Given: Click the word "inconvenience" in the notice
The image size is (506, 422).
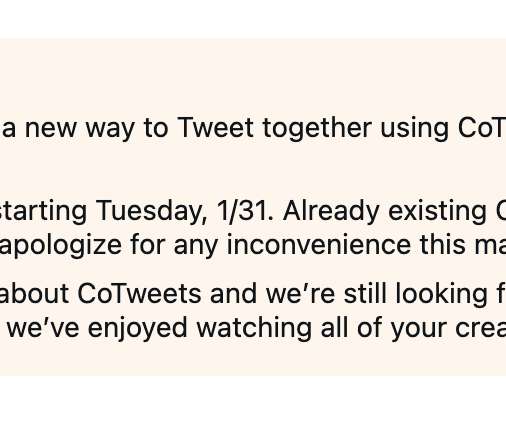Looking at the screenshot, I should [x=318, y=245].
